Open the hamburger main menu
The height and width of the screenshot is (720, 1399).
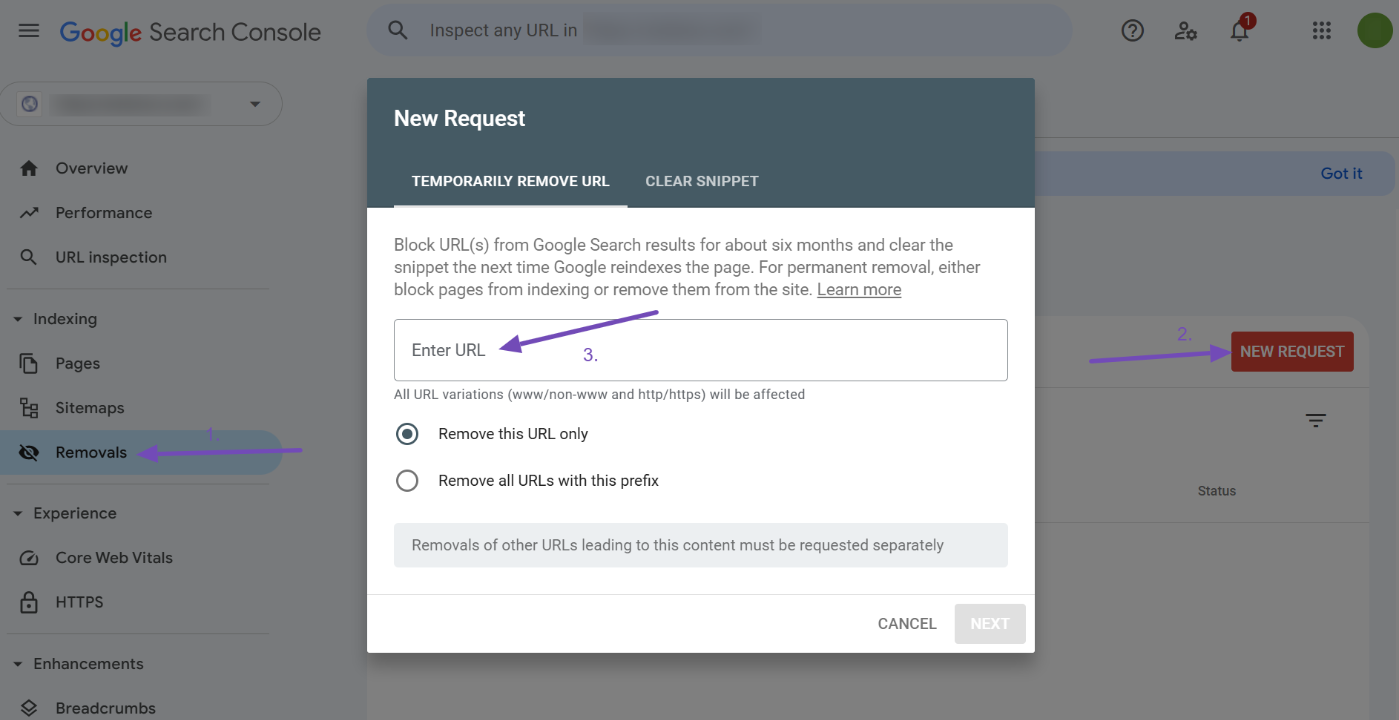coord(29,31)
